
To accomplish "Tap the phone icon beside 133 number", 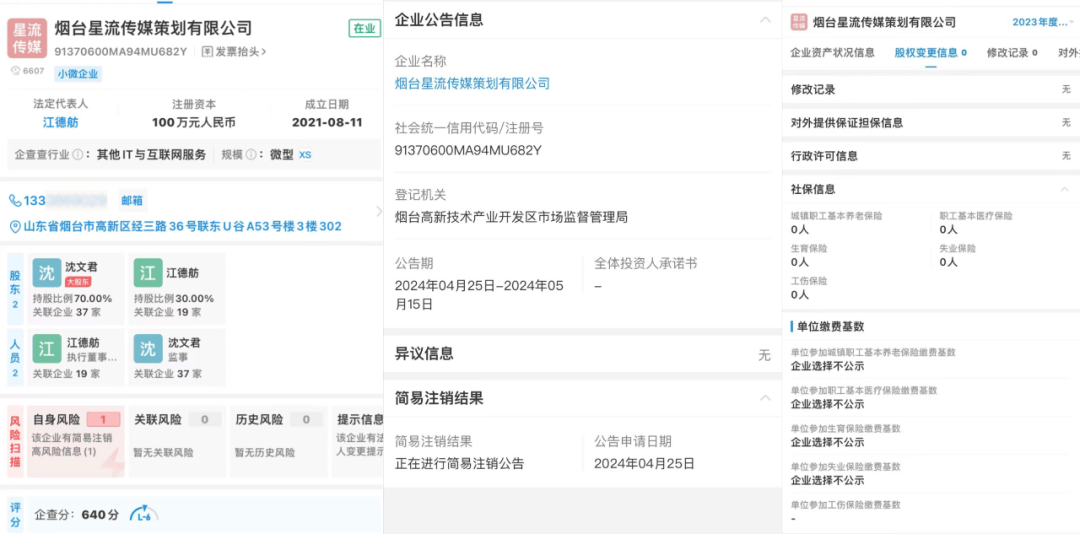I will coord(15,201).
